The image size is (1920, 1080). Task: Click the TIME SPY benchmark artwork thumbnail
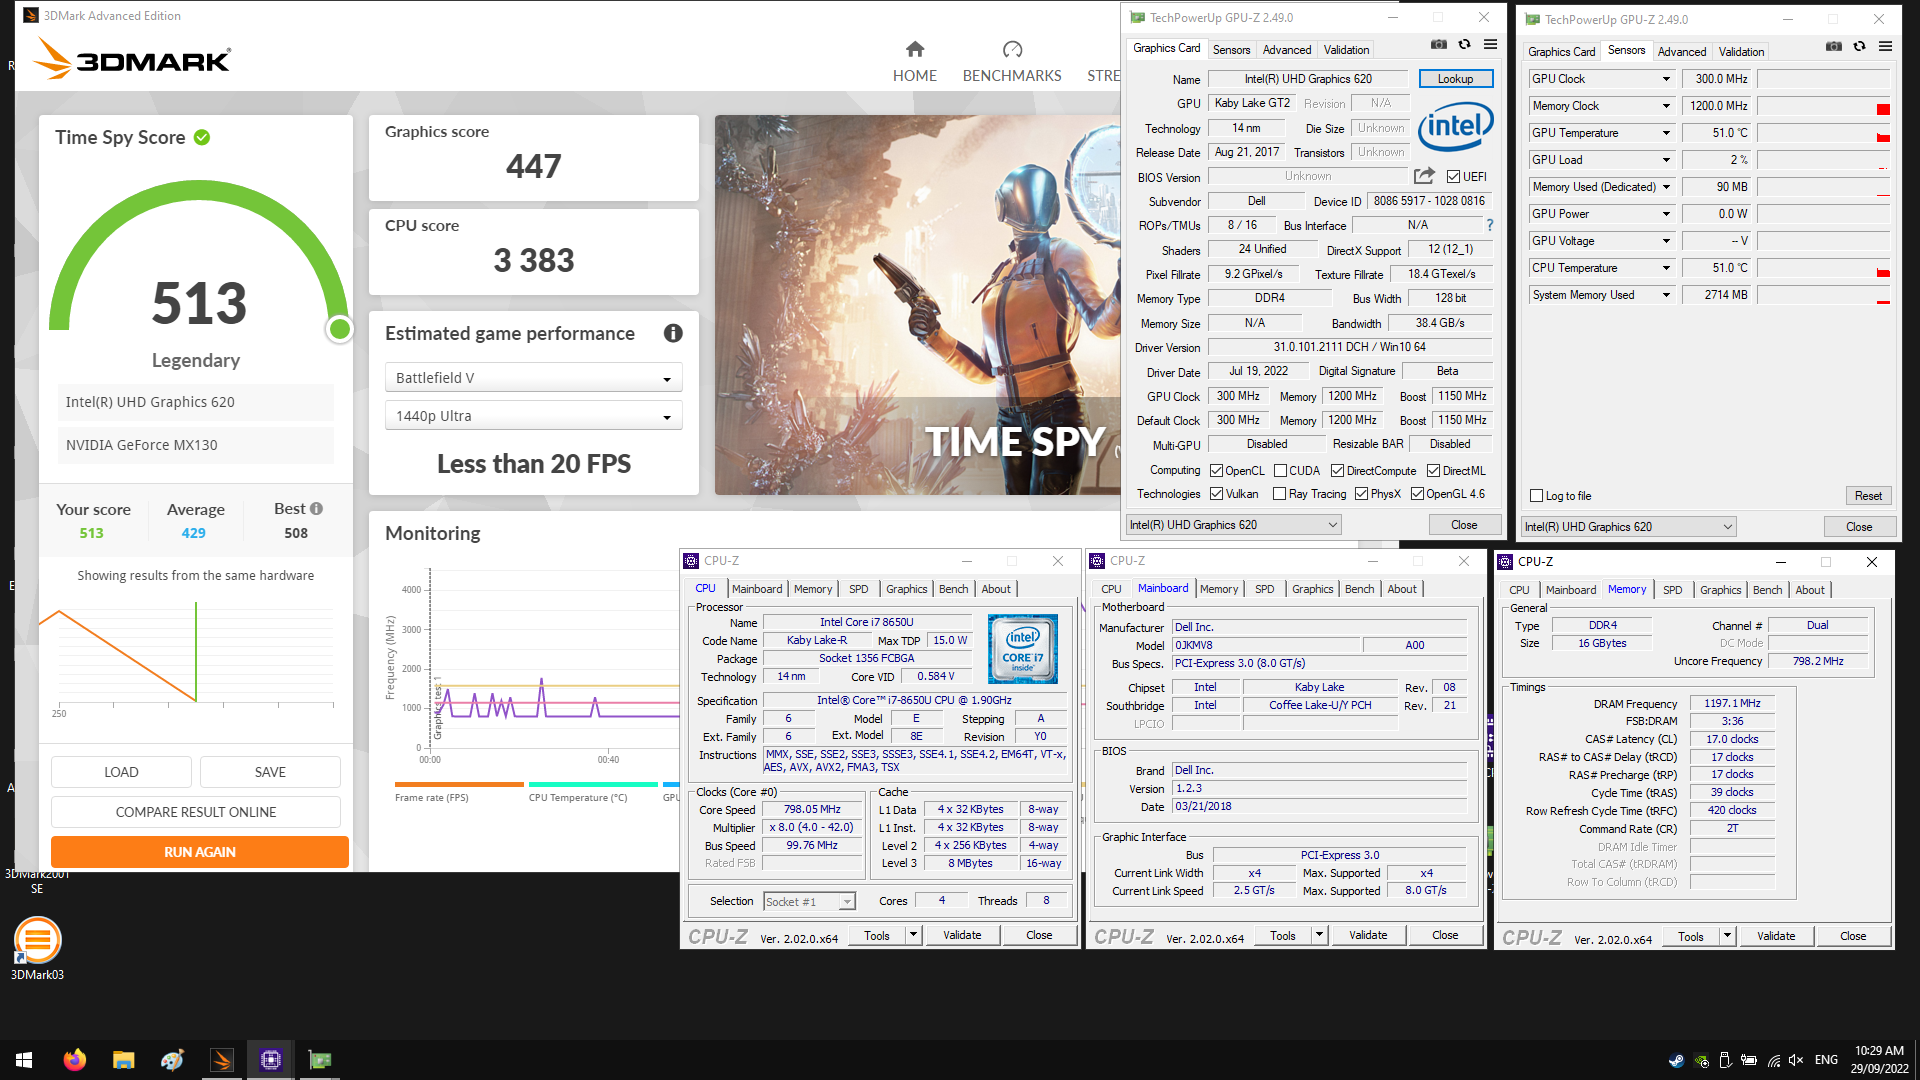pos(917,305)
